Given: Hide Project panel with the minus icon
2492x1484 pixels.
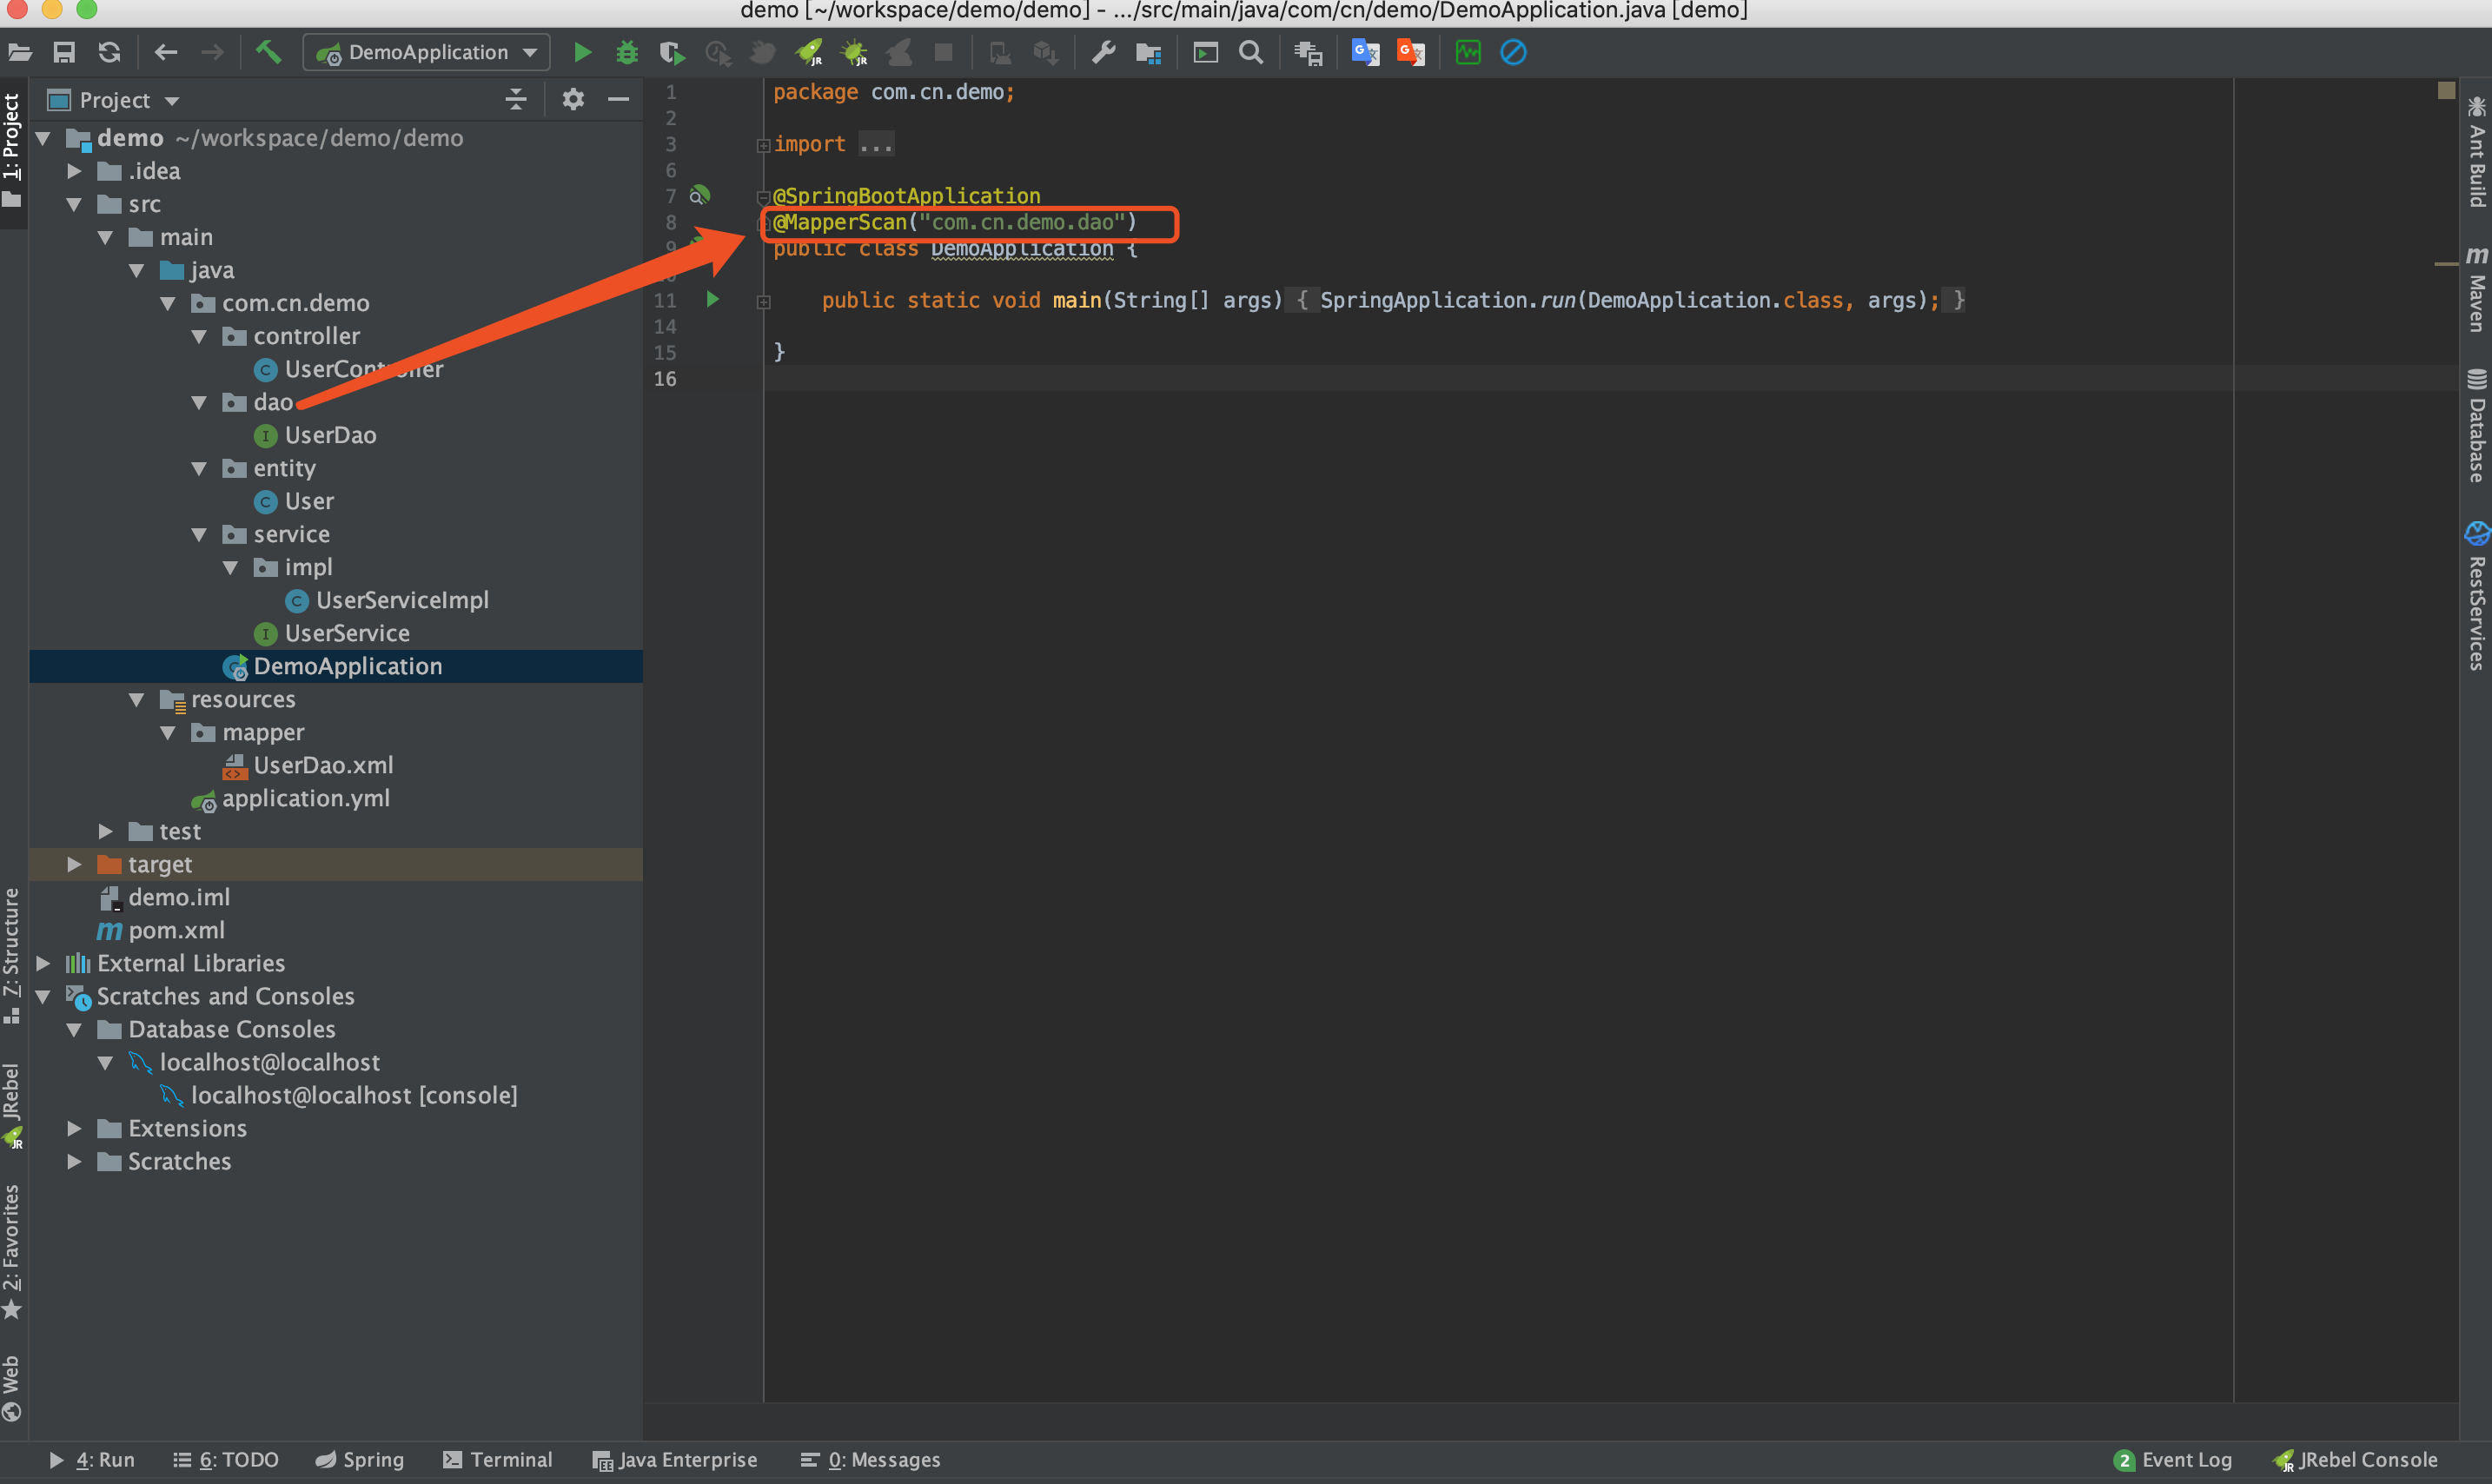Looking at the screenshot, I should (619, 99).
